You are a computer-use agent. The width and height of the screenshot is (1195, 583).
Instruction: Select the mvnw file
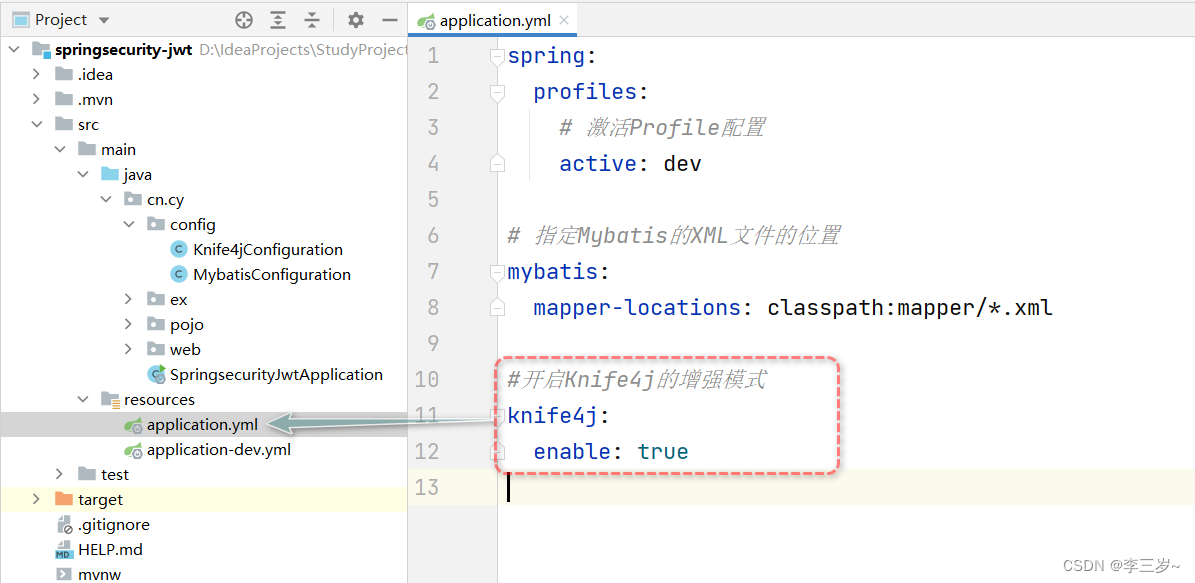click(x=99, y=574)
